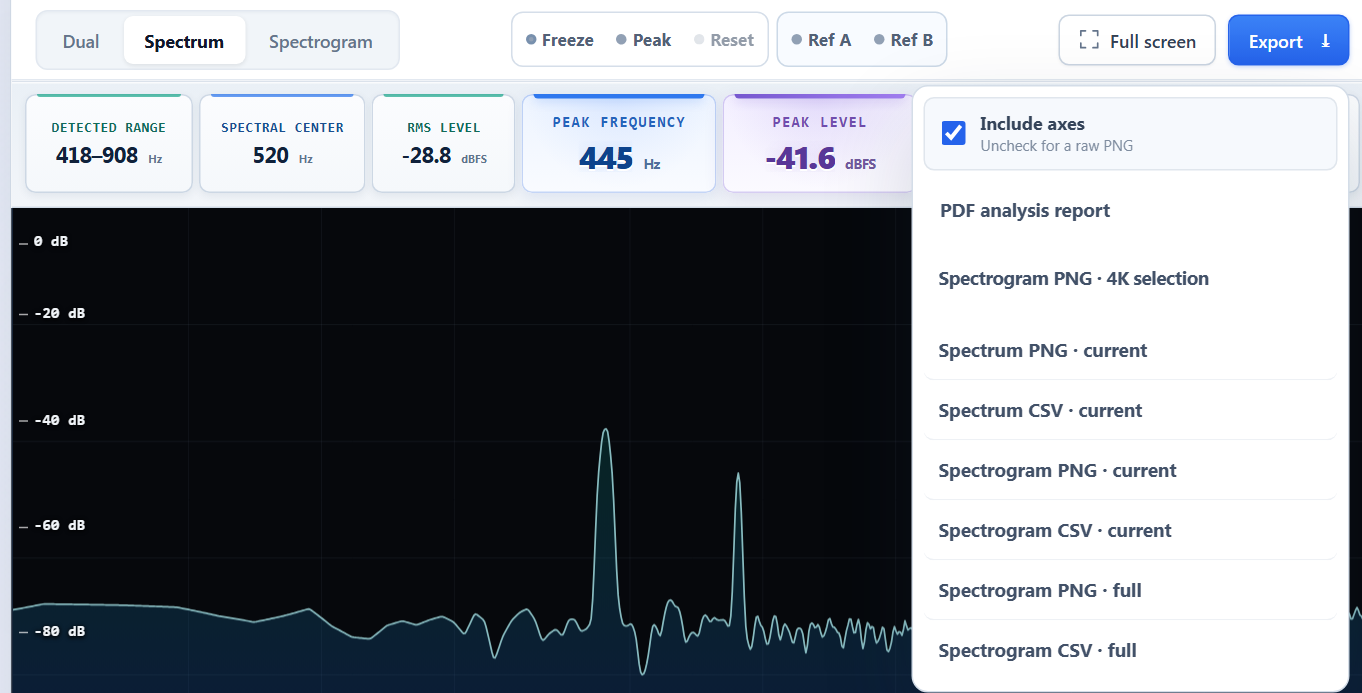Enable Peak hold toggle

click(x=644, y=40)
